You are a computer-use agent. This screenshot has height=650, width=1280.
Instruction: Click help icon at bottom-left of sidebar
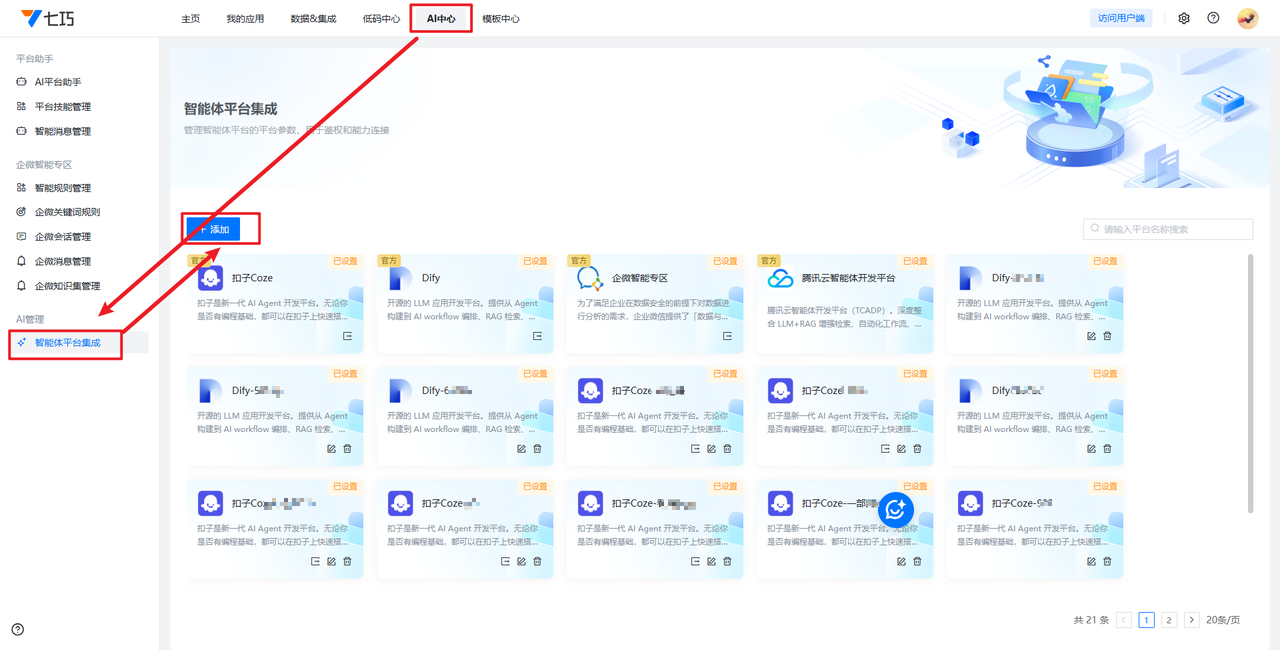coord(18,629)
